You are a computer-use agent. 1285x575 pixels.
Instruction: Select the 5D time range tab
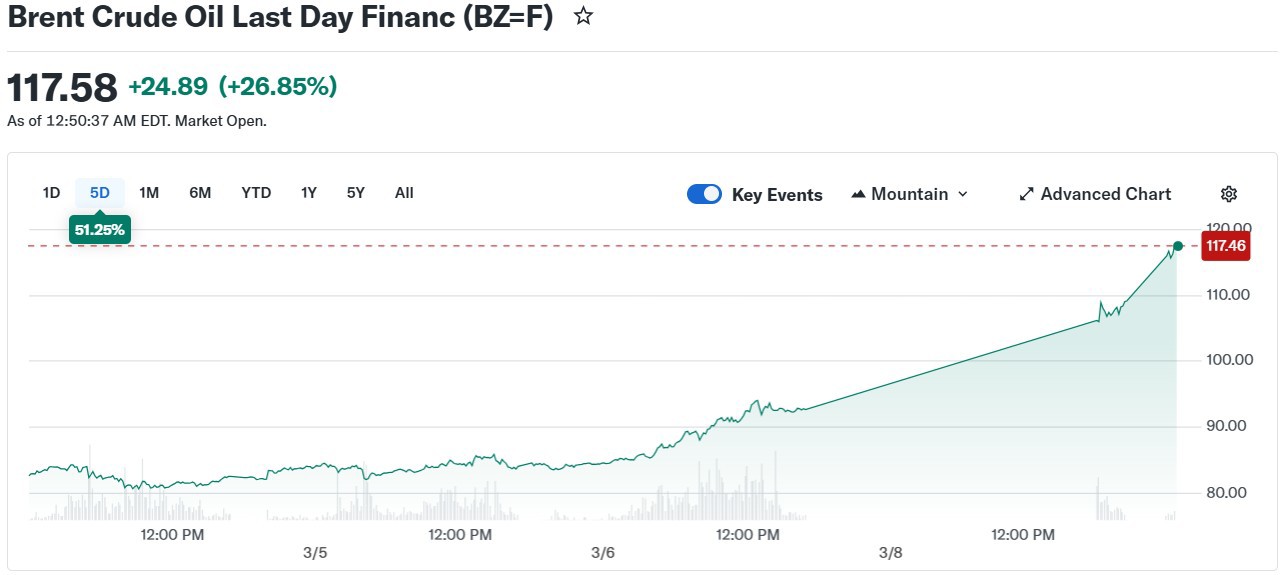[x=100, y=193]
